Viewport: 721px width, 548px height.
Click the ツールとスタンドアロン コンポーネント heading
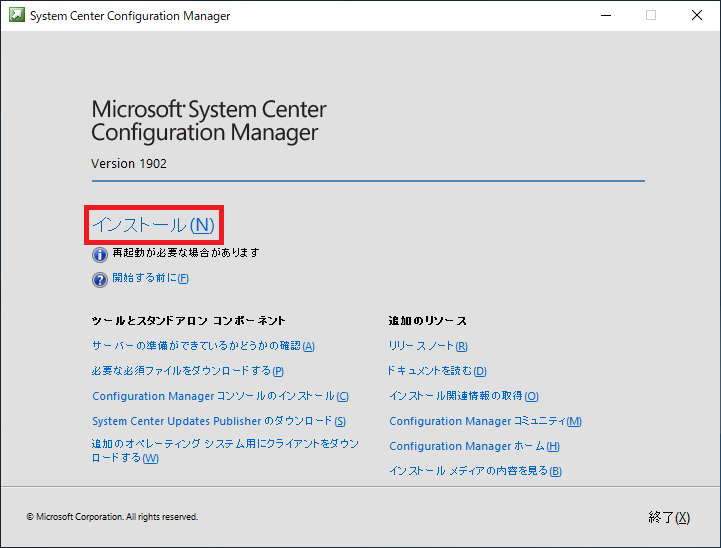coord(188,320)
